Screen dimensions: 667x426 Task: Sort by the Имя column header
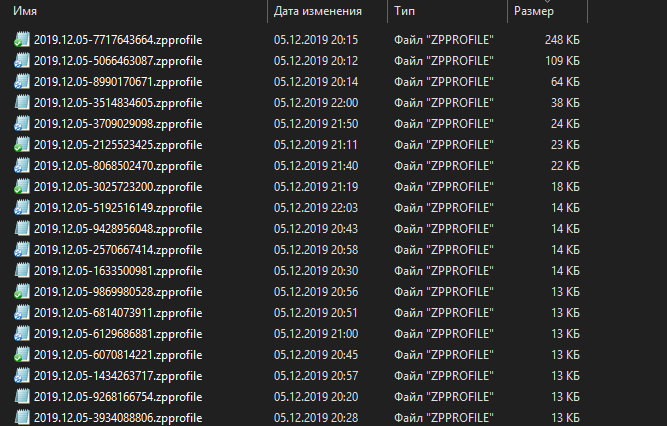pos(25,11)
